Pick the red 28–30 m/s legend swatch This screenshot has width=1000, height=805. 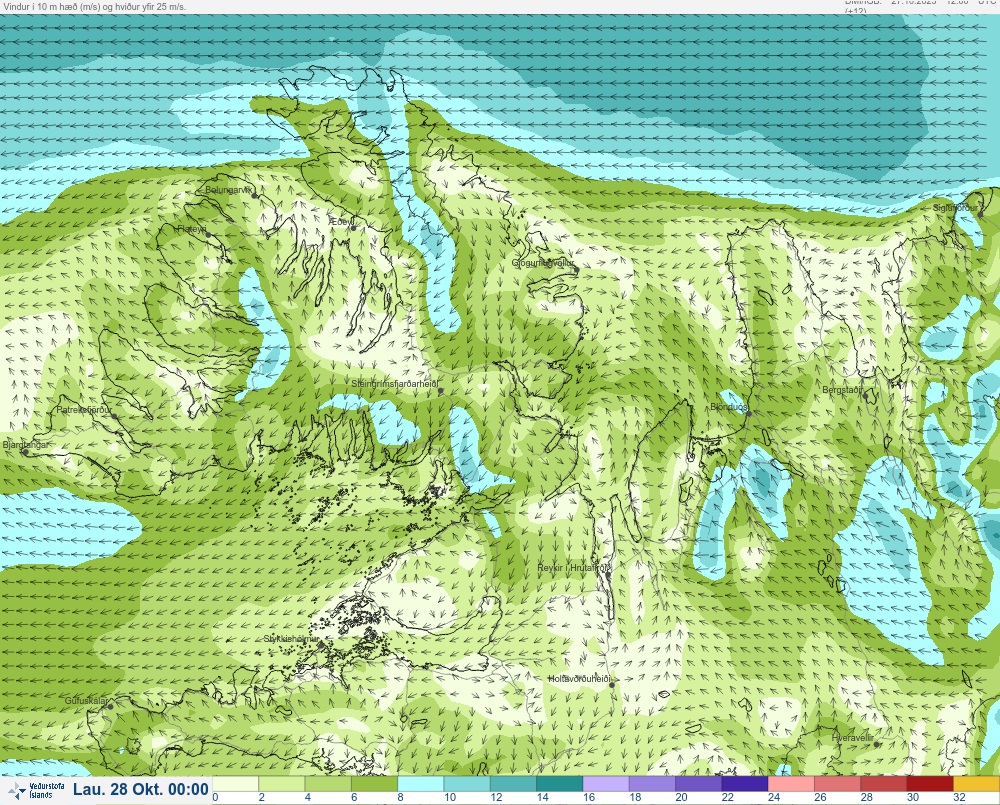tap(884, 784)
